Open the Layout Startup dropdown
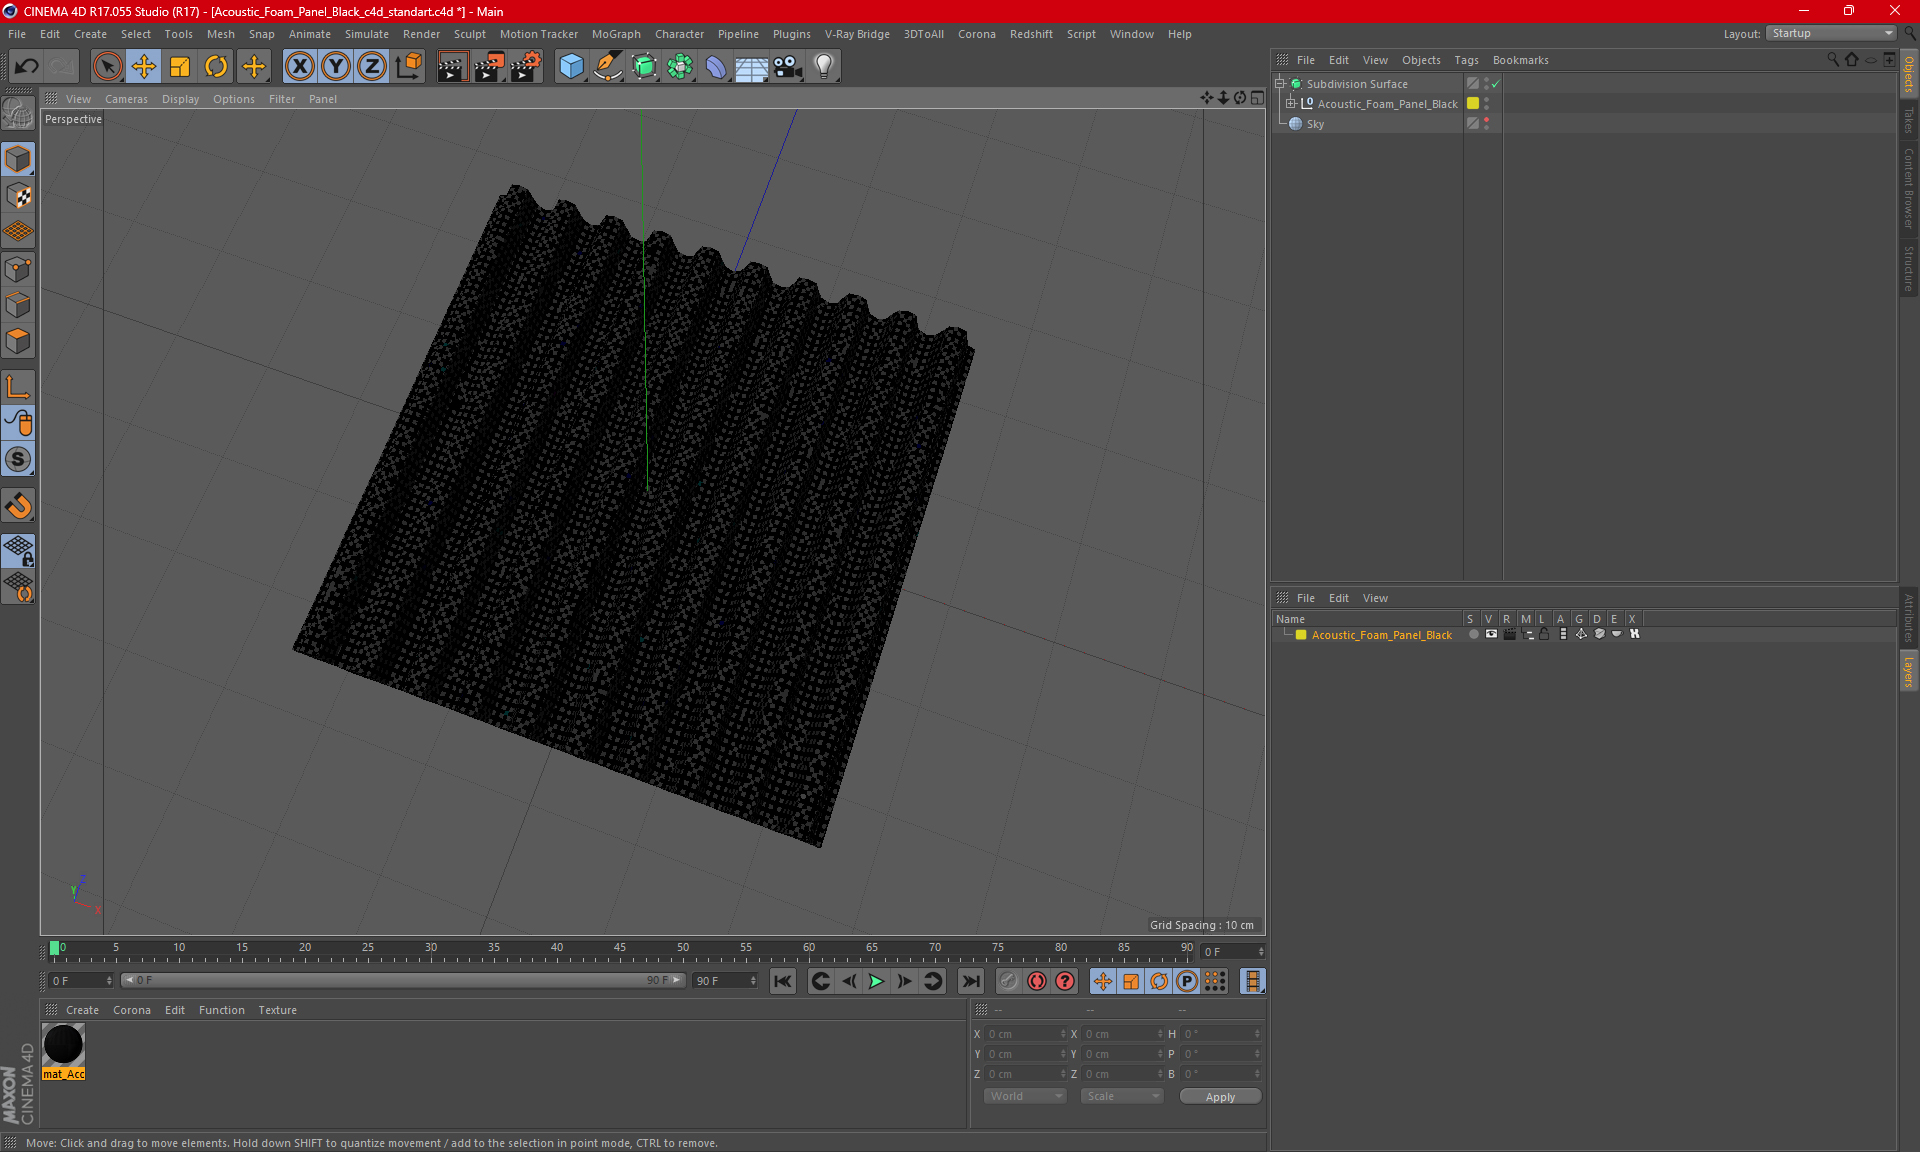 1831,33
